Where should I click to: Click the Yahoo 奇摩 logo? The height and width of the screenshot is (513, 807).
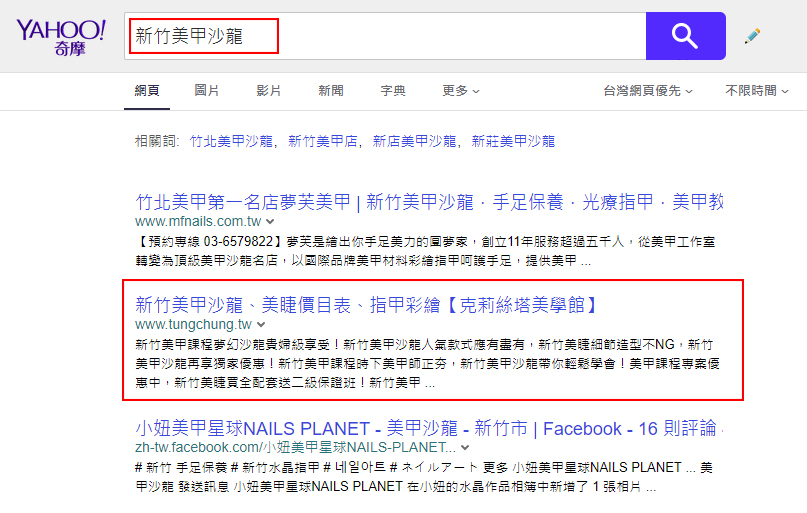pyautogui.click(x=61, y=37)
